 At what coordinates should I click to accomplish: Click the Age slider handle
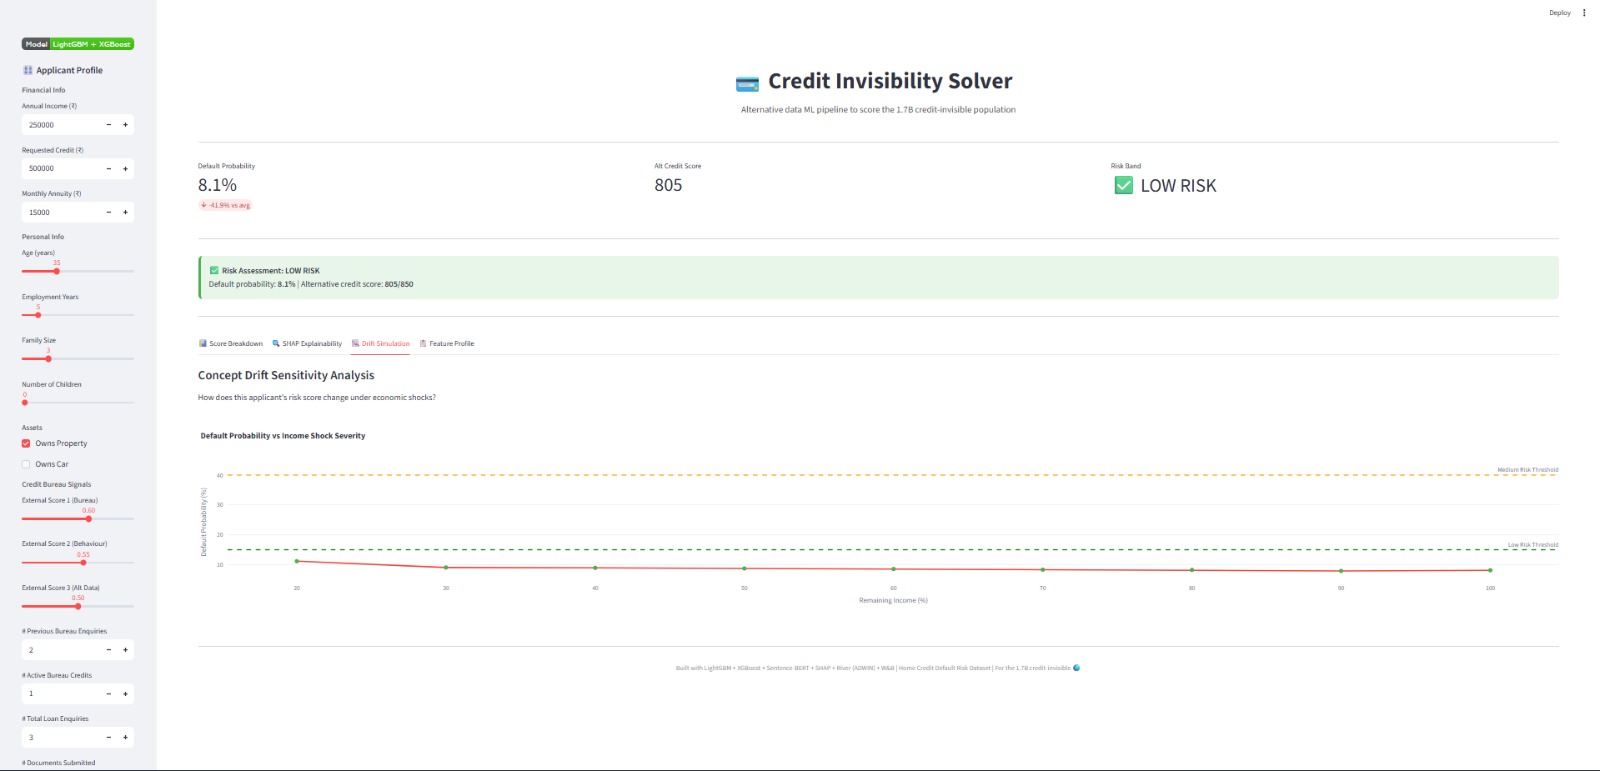point(57,271)
